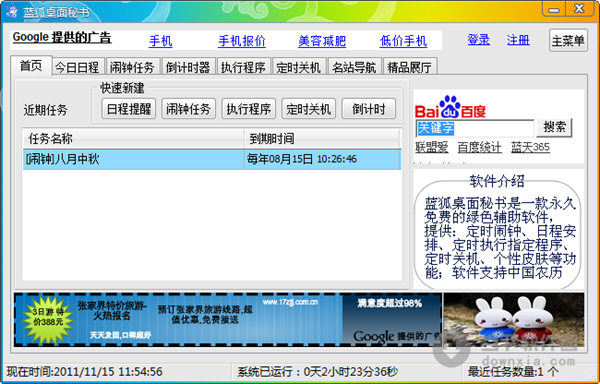The width and height of the screenshot is (600, 384).
Task: Click the 倒计时 quick-create button
Action: pos(368,109)
